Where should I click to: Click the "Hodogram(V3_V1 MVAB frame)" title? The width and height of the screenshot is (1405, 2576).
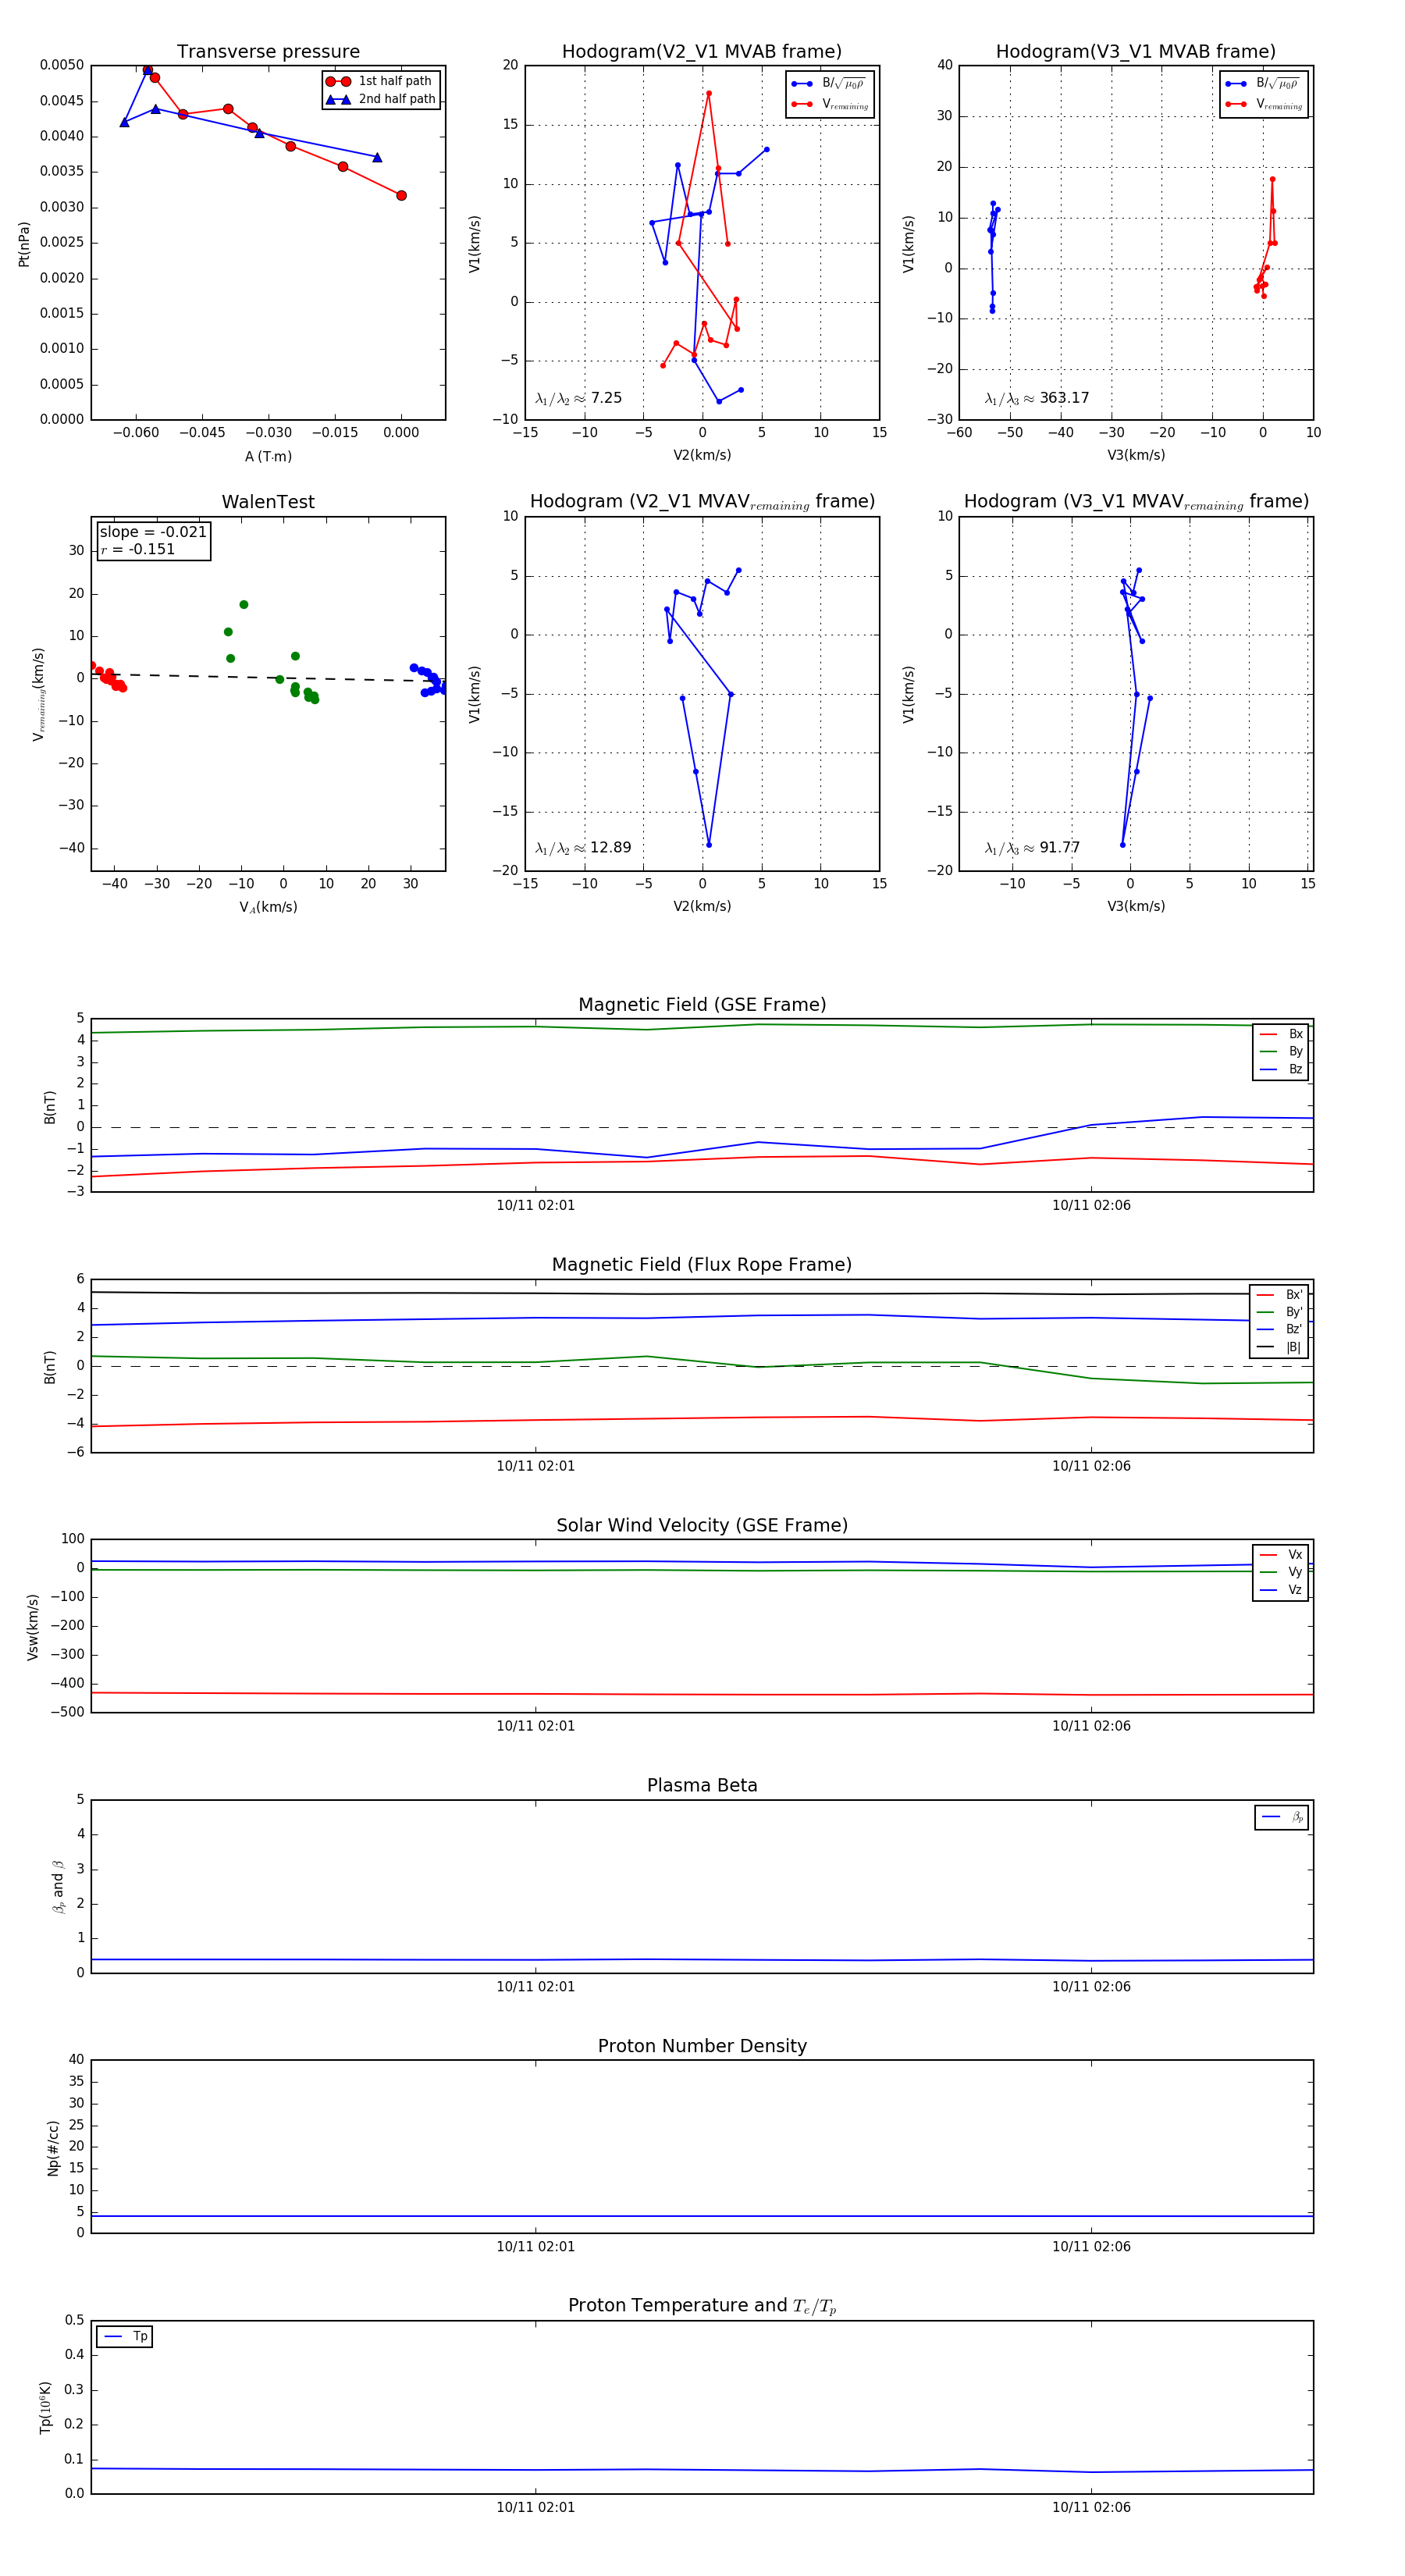[x=1136, y=52]
